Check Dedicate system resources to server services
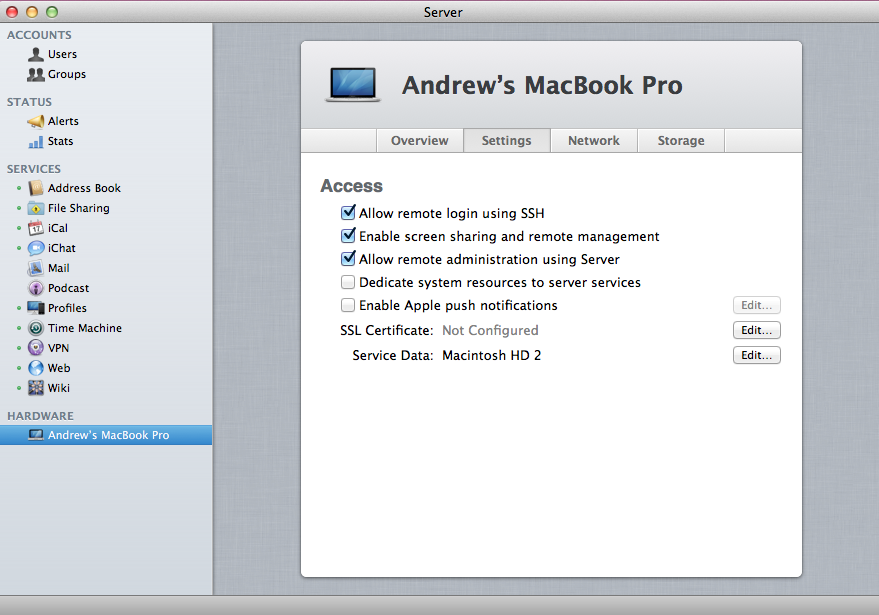This screenshot has width=879, height=615. [348, 282]
